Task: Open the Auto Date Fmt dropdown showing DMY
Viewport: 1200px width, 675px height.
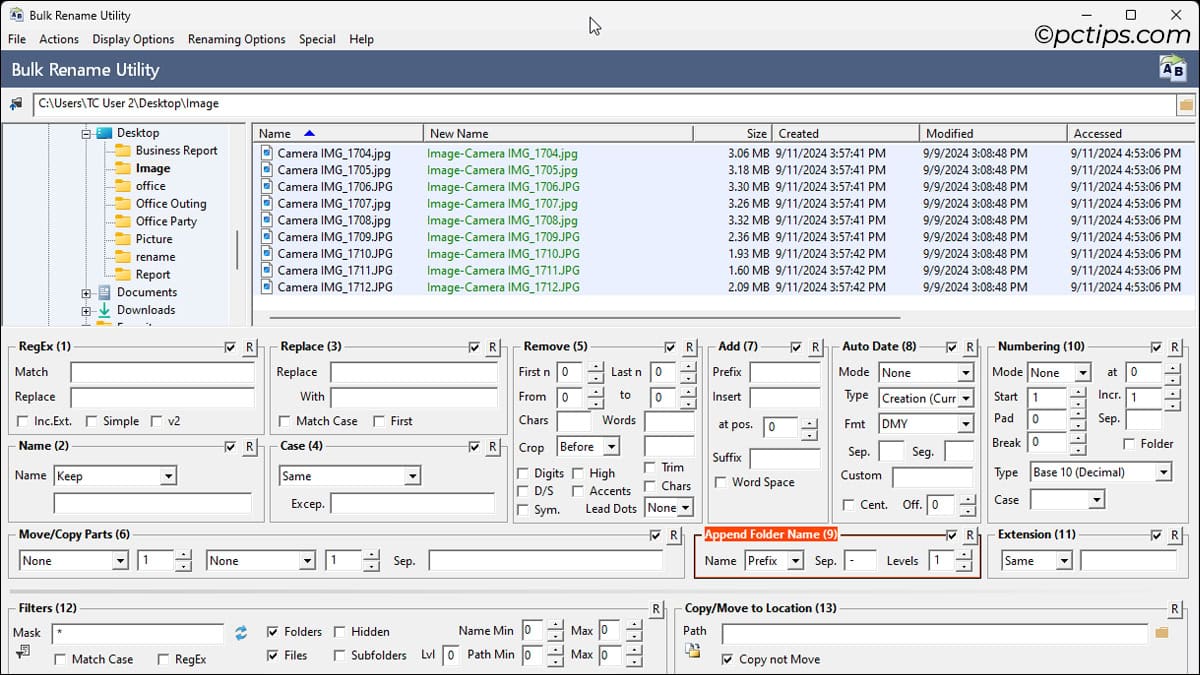Action: coord(926,424)
